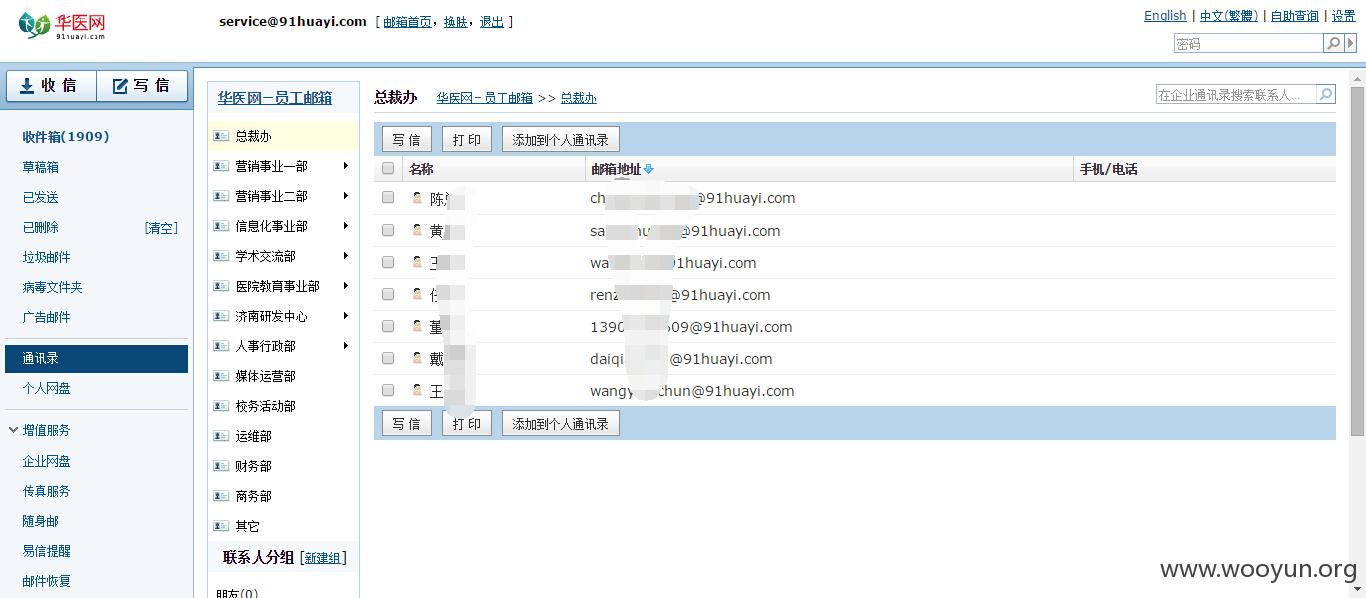This screenshot has height=598, width=1366.
Task: Expand the 济南研发中心 submenu arrow
Action: [x=346, y=316]
